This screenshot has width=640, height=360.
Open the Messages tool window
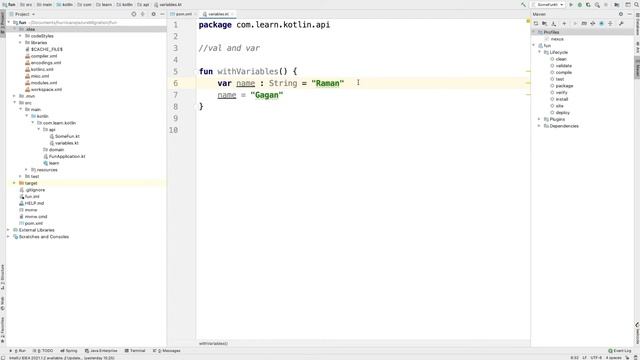[167, 351]
